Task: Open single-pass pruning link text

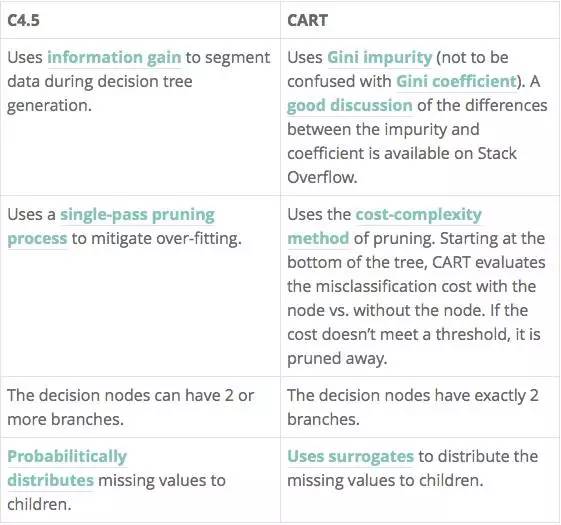Action: tap(137, 215)
